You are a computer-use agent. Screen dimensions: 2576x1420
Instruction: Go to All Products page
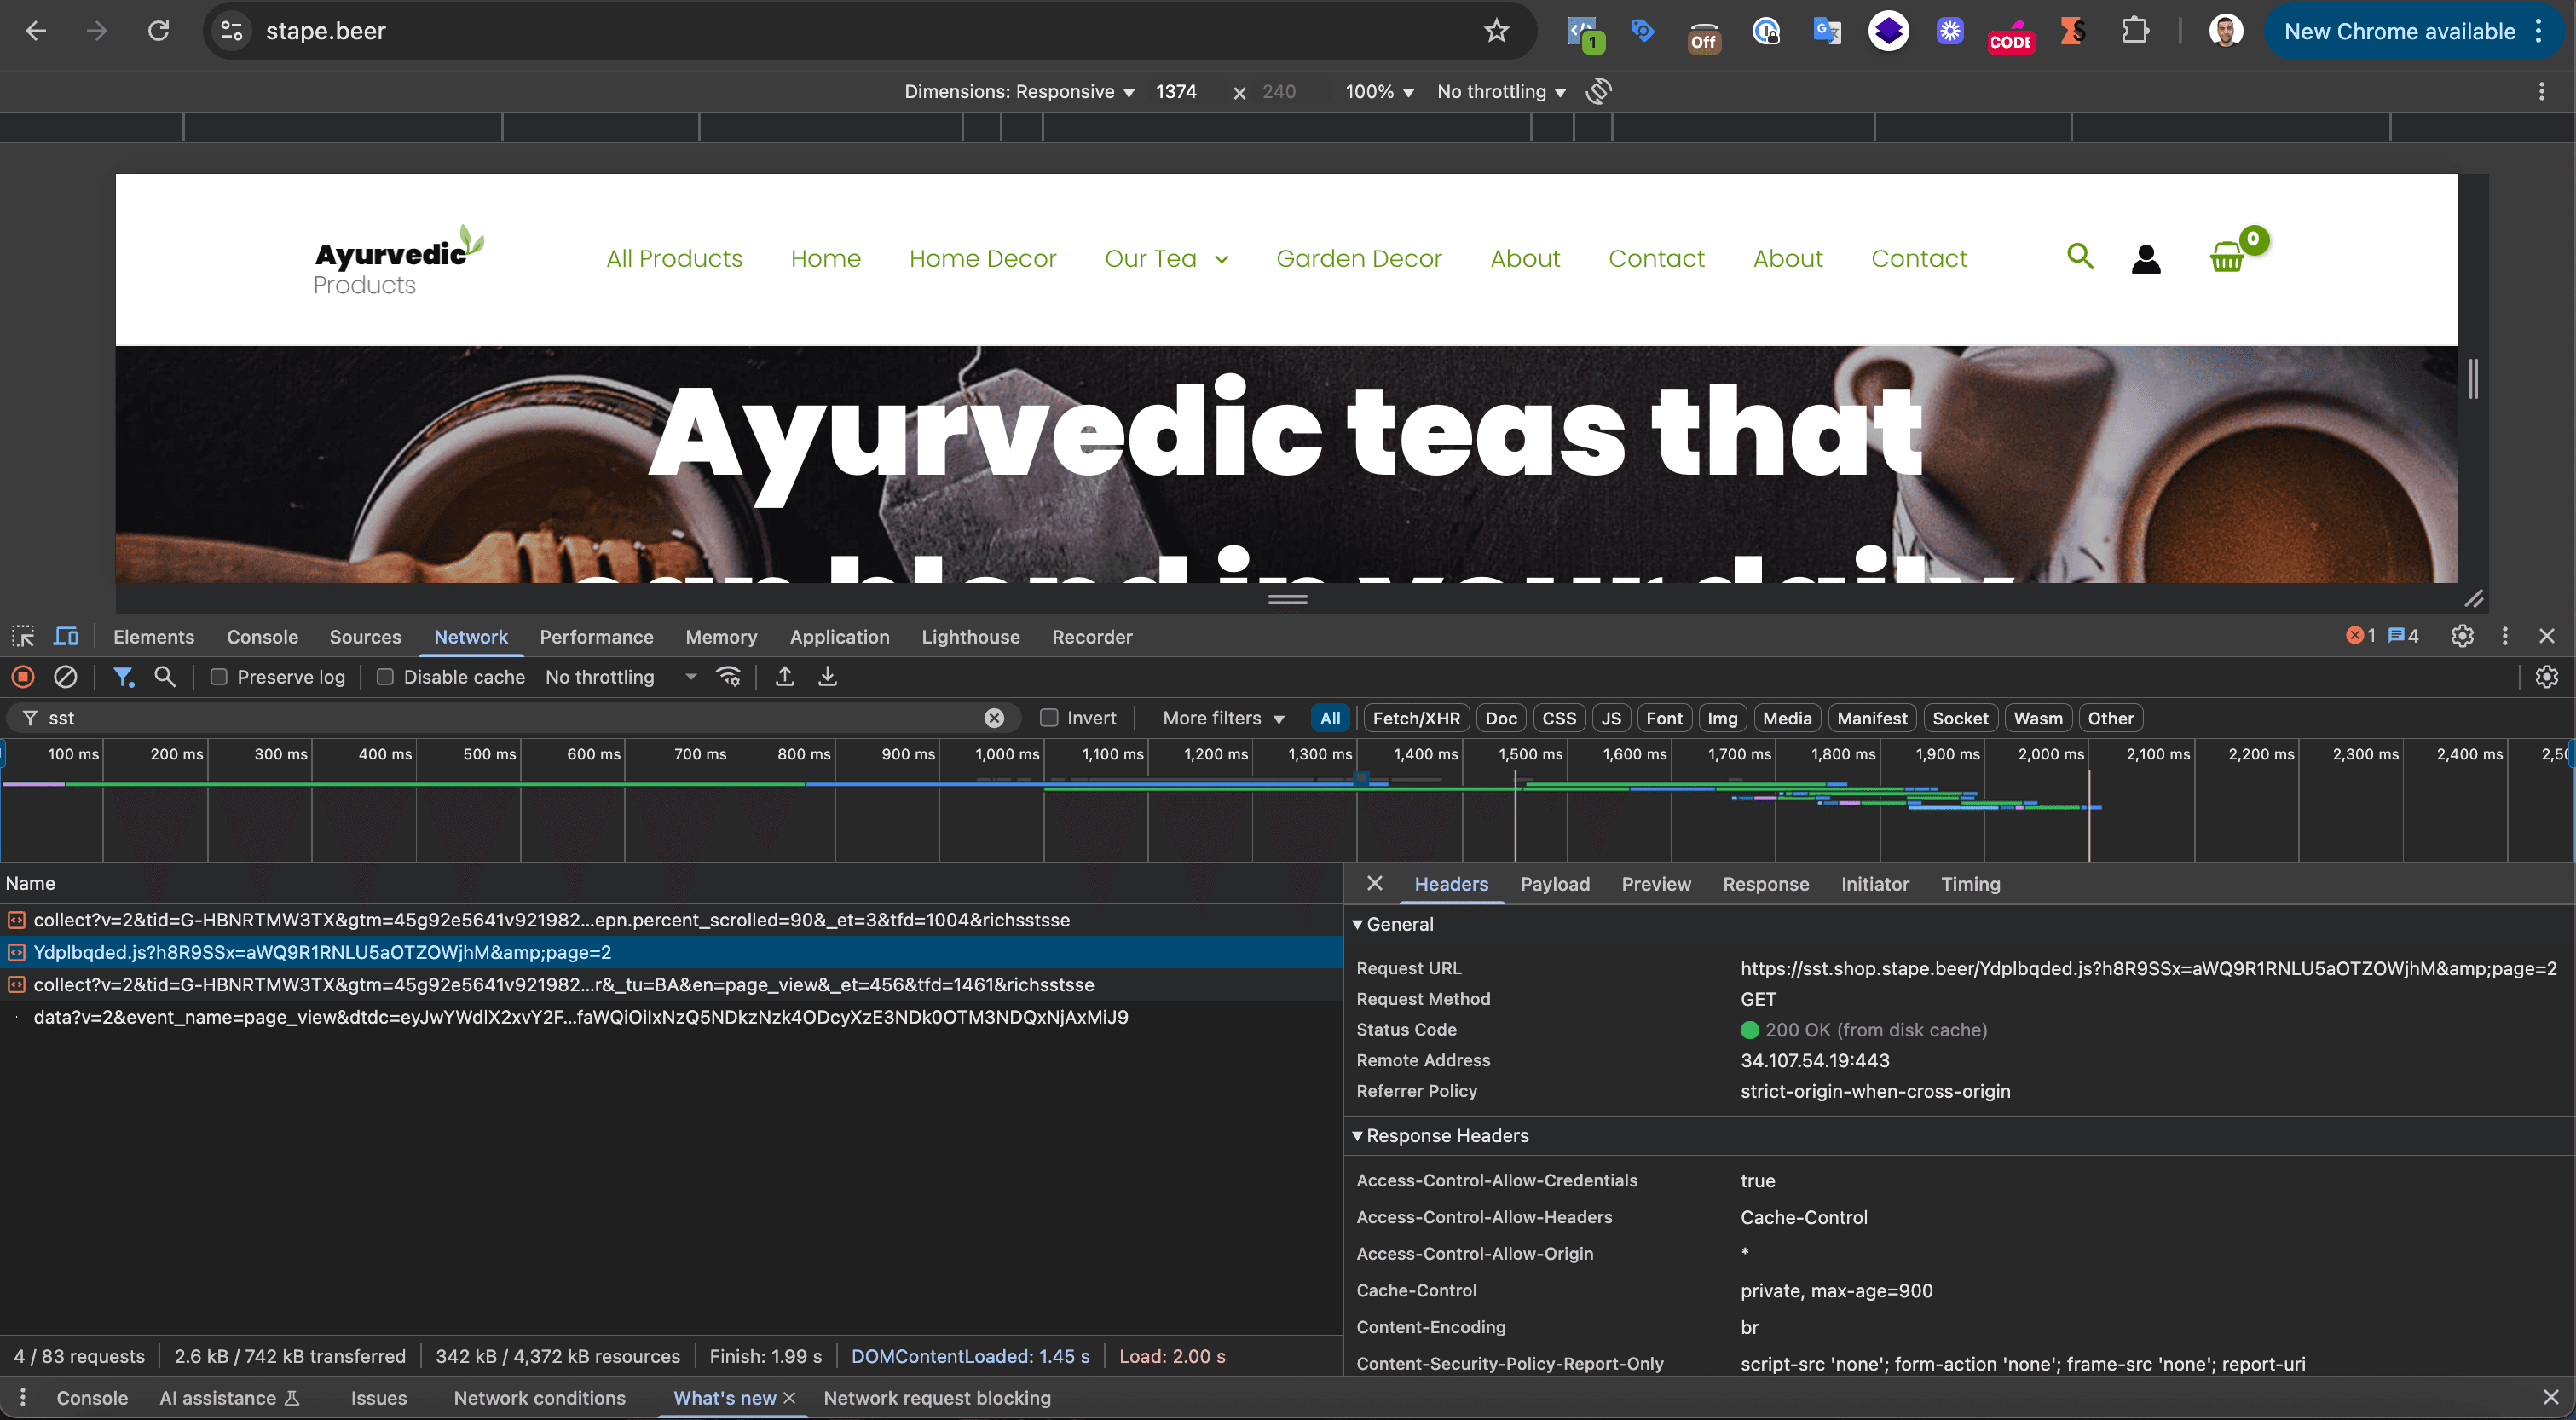(674, 259)
